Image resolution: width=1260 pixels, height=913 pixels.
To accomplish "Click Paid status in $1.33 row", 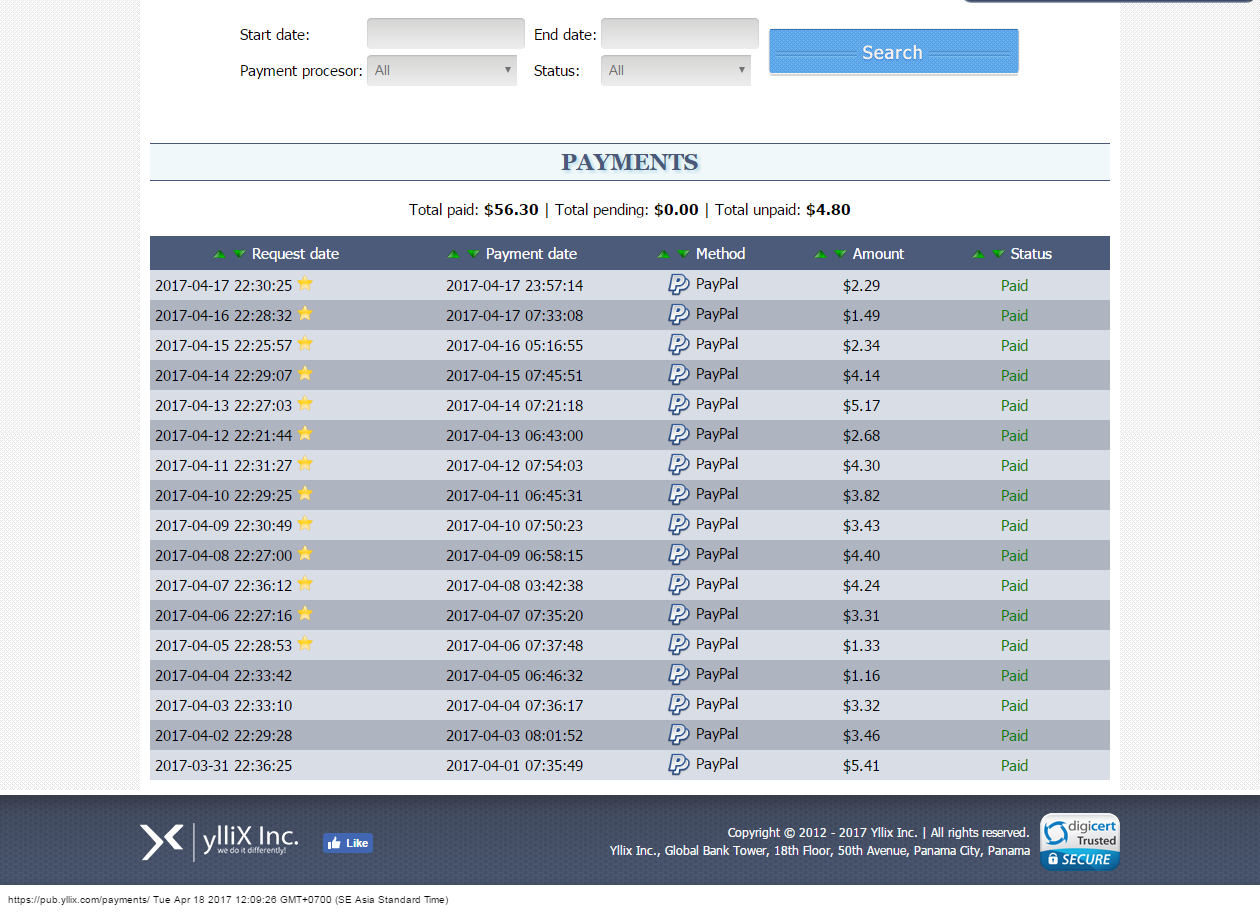I will click(x=1014, y=646).
